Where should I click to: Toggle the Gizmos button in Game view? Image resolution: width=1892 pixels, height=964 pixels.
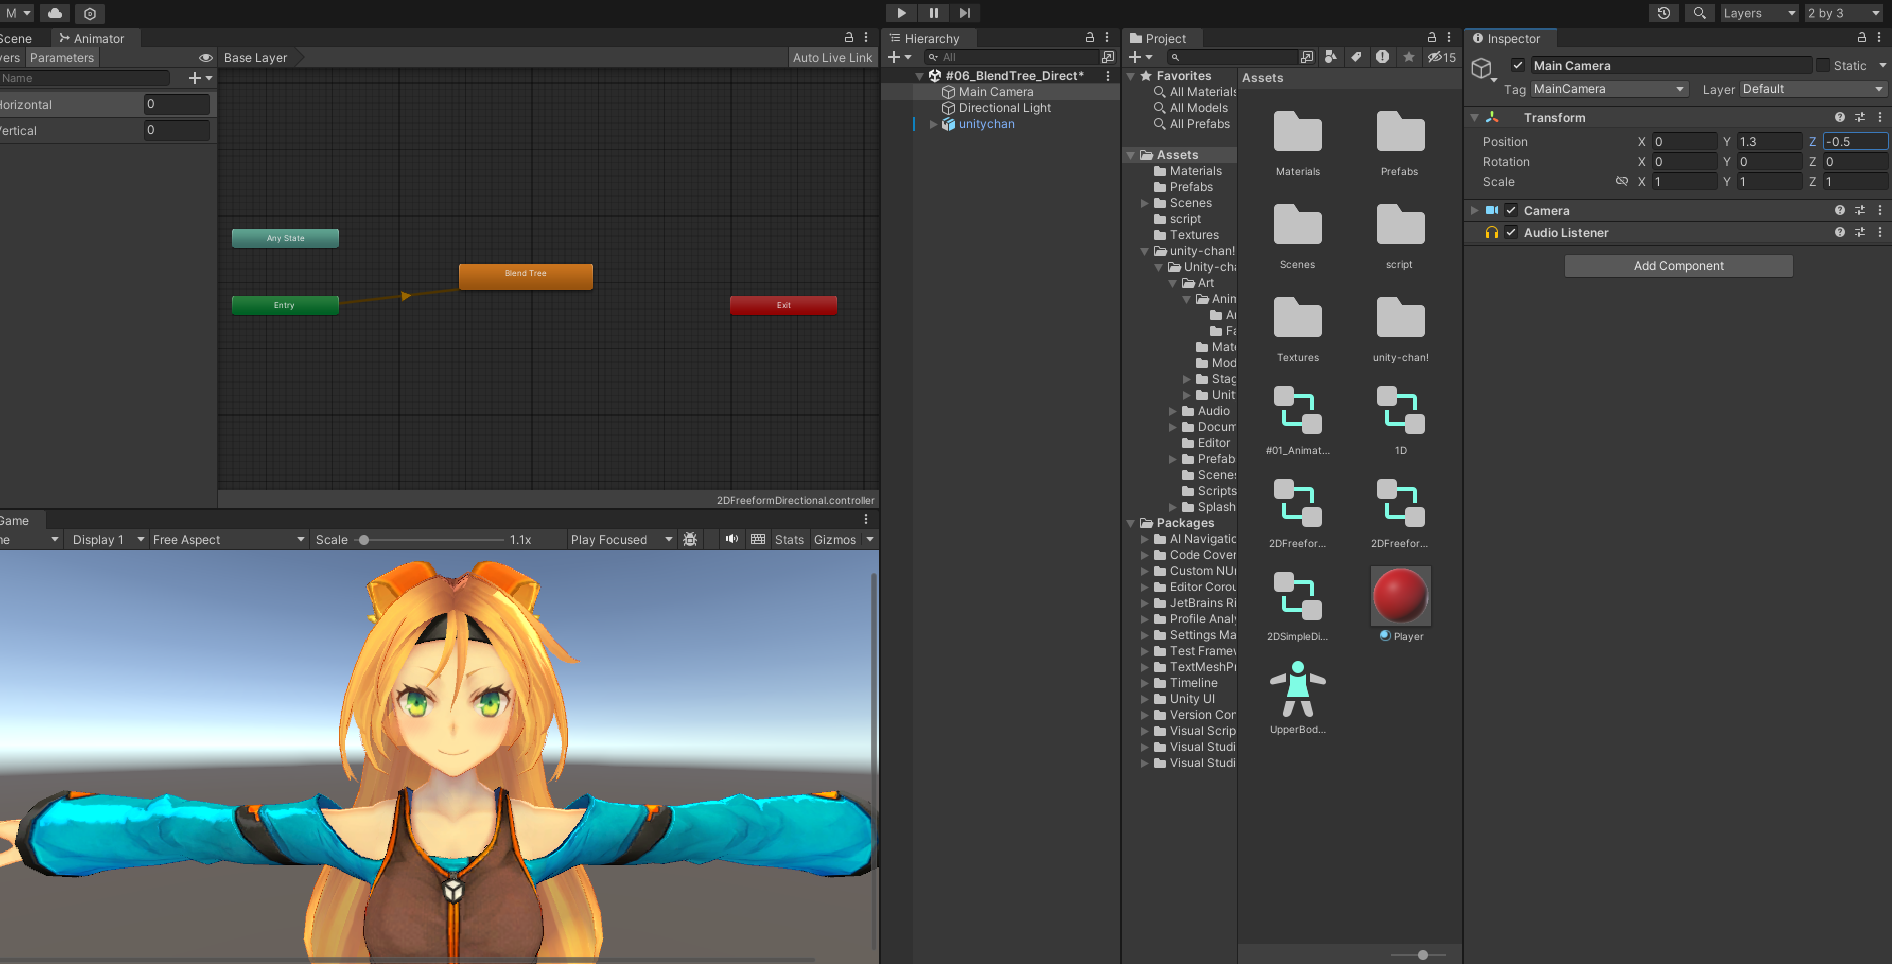835,539
